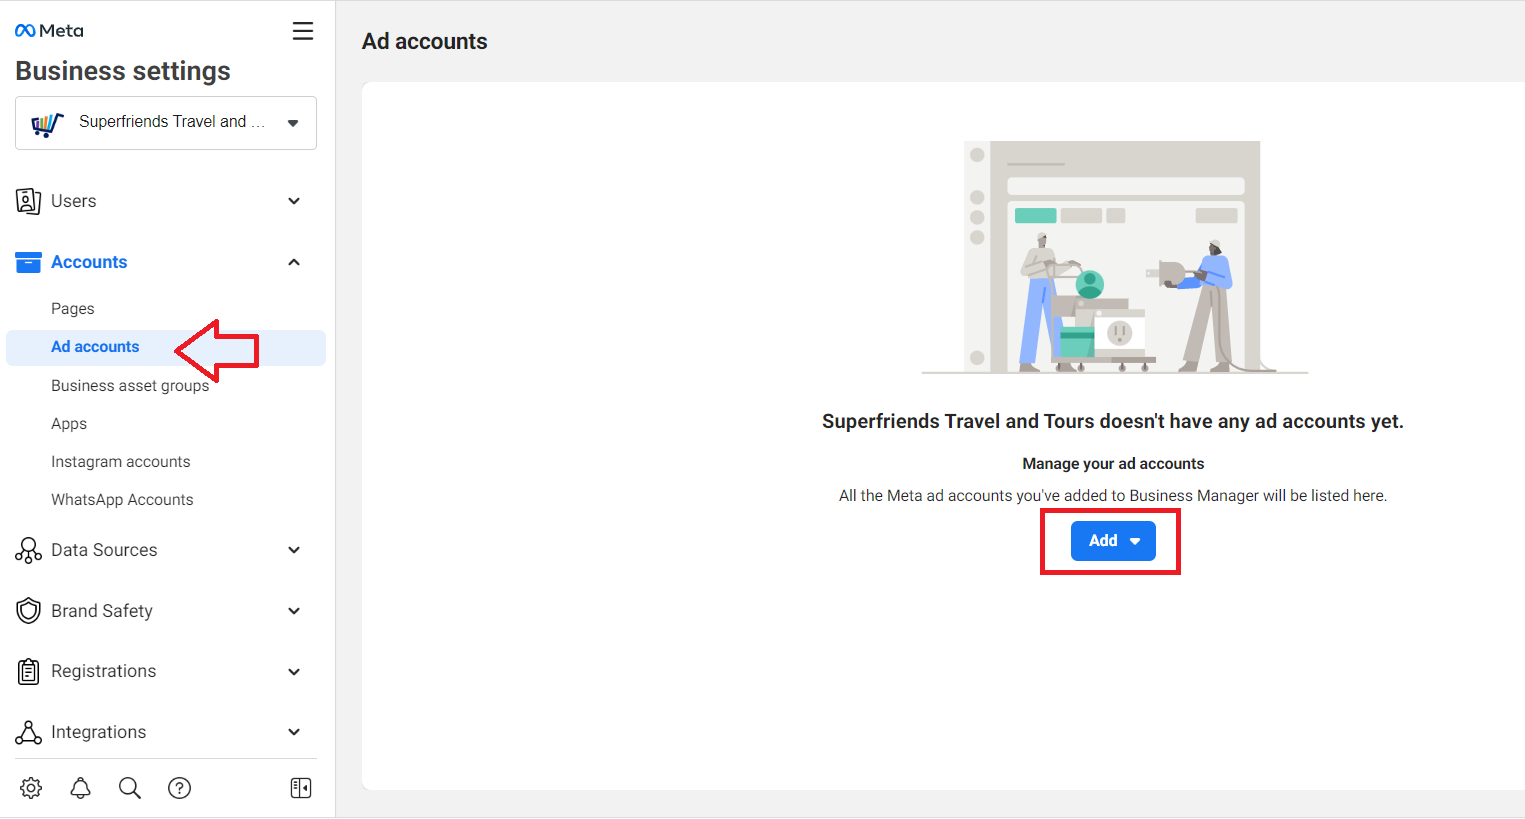The width and height of the screenshot is (1525, 819).
Task: Click the Meta logo
Action: [49, 31]
